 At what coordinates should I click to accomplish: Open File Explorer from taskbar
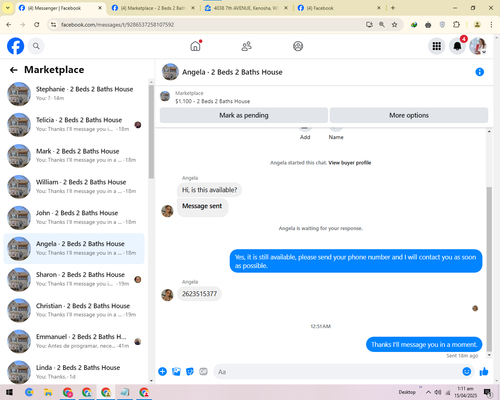click(48, 392)
